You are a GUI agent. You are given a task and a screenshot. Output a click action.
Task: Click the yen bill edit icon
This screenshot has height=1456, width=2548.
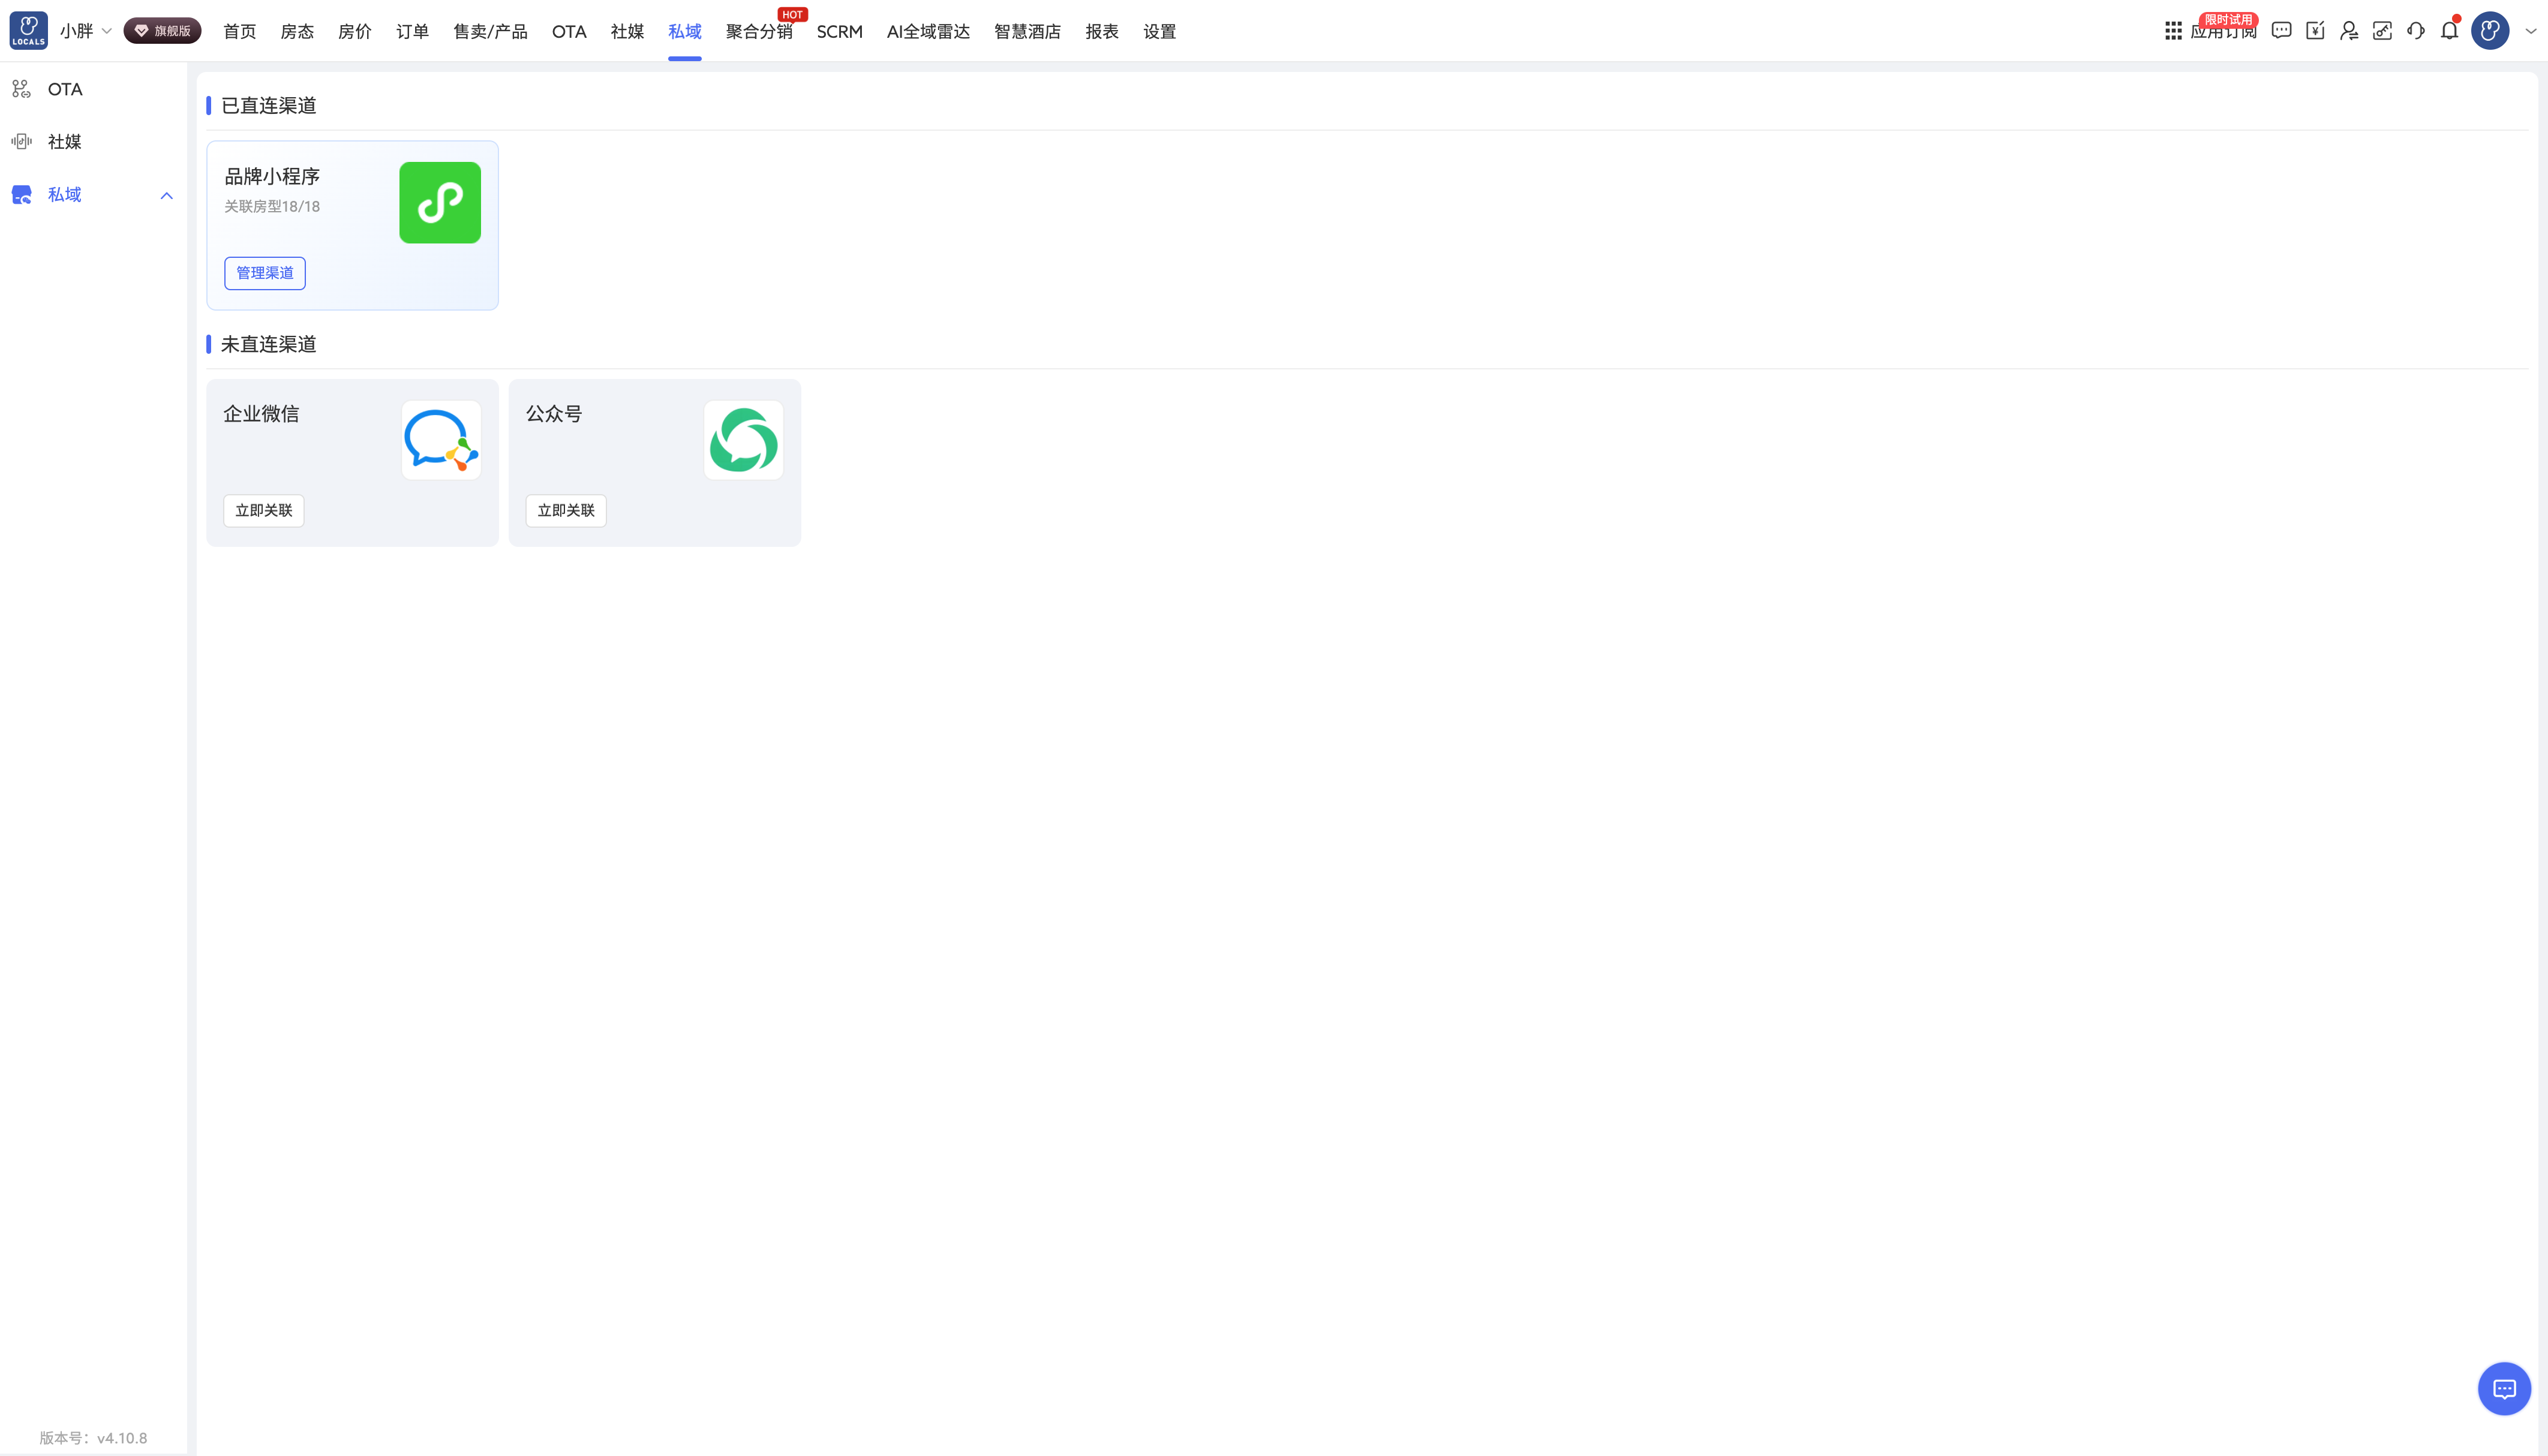click(x=2315, y=31)
